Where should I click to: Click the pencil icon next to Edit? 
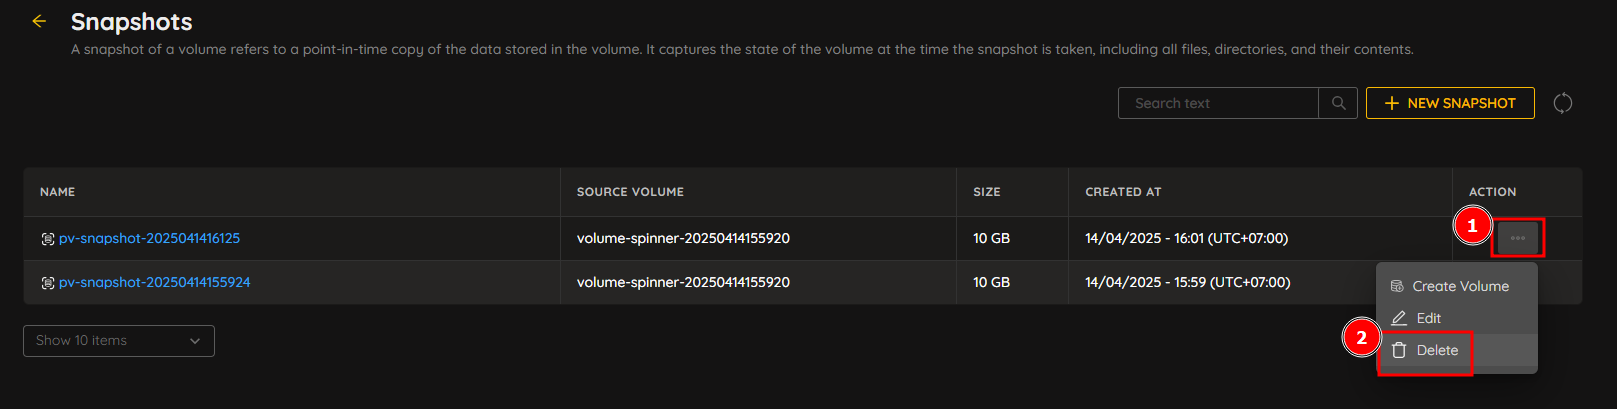1399,318
